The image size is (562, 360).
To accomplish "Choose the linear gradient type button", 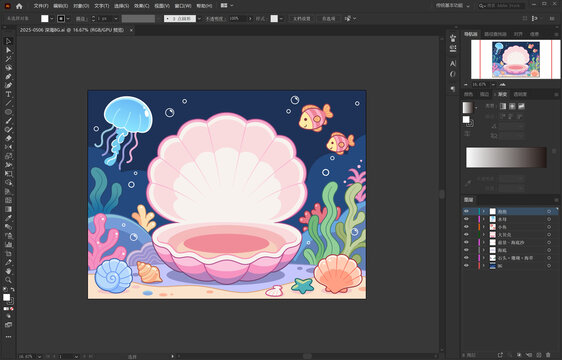I will point(503,106).
